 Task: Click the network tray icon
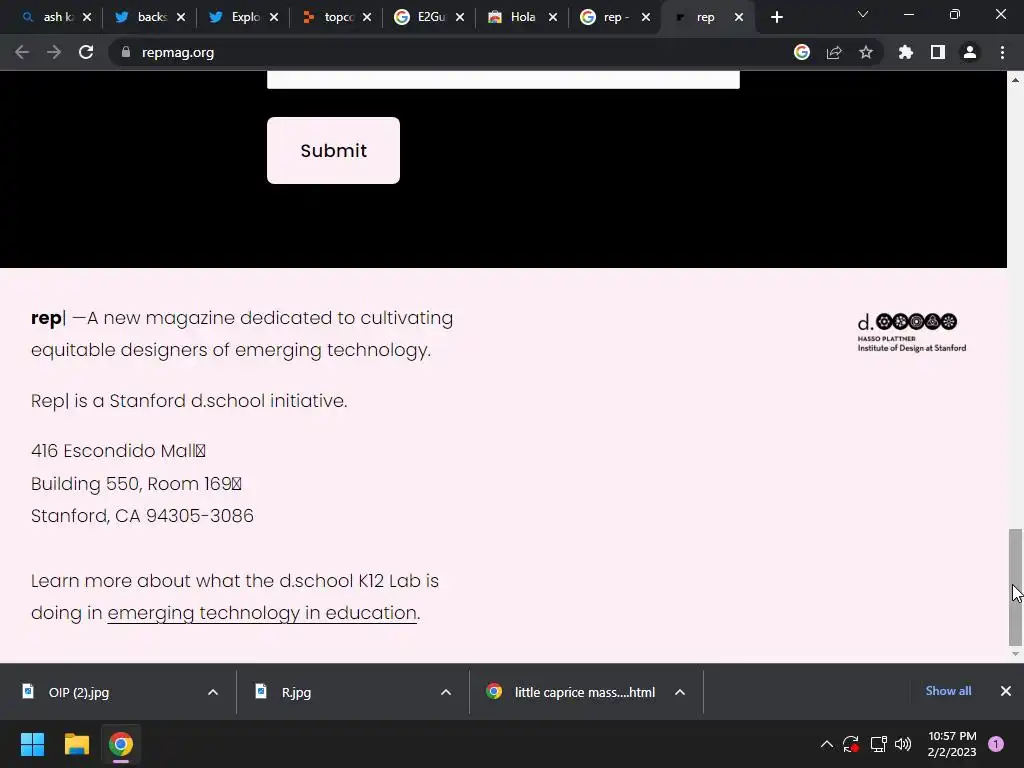878,744
